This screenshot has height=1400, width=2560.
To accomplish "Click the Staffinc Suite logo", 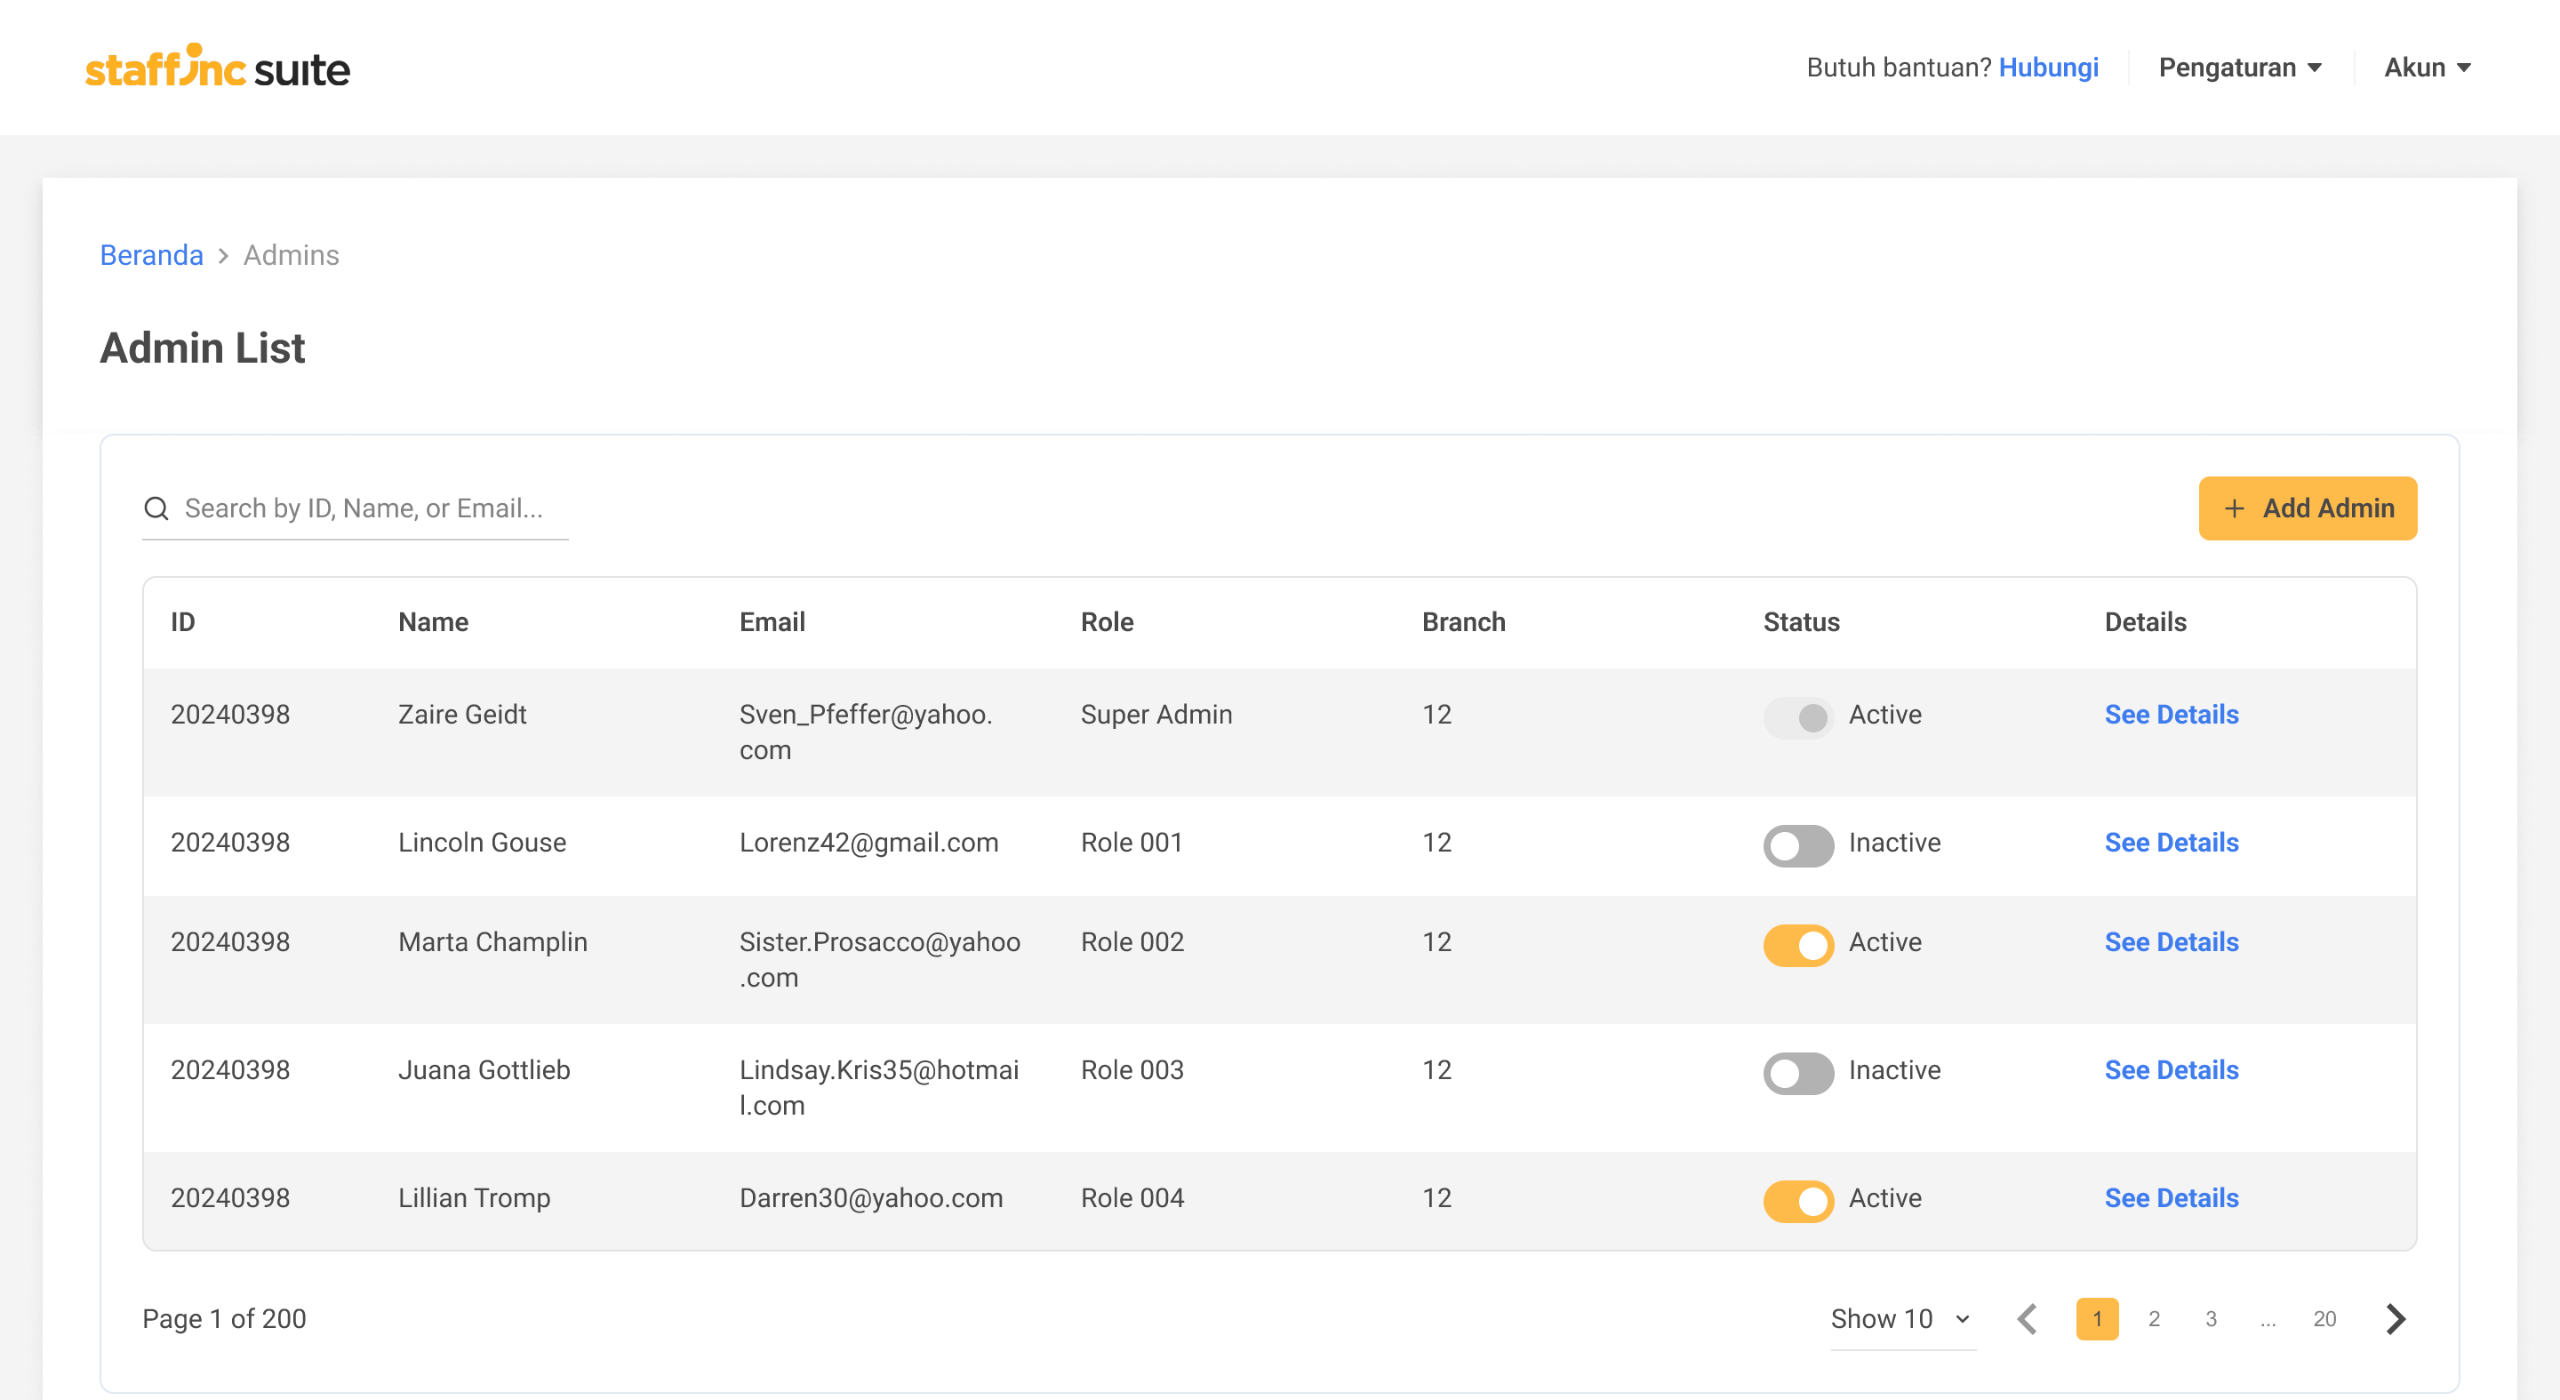I will tap(217, 67).
